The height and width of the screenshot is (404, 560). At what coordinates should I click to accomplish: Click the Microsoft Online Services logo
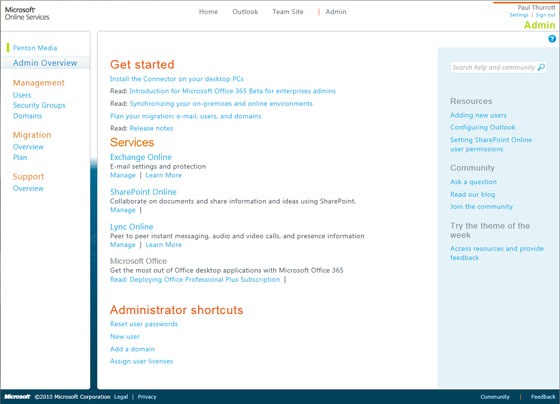[x=27, y=13]
